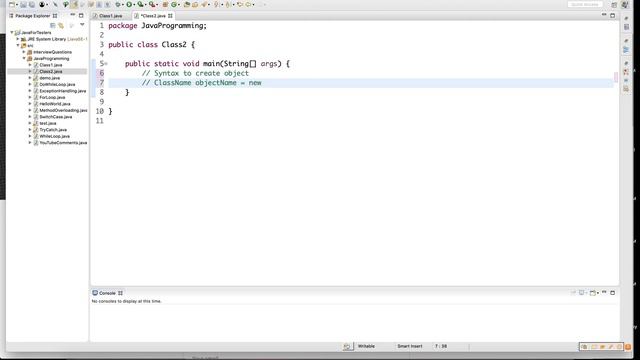The height and width of the screenshot is (360, 640).
Task: Select the *Class2.java editor tab
Action: click(153, 16)
